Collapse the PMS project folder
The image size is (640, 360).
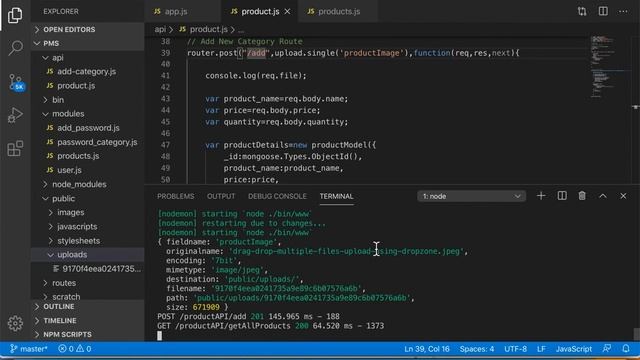click(87, 43)
